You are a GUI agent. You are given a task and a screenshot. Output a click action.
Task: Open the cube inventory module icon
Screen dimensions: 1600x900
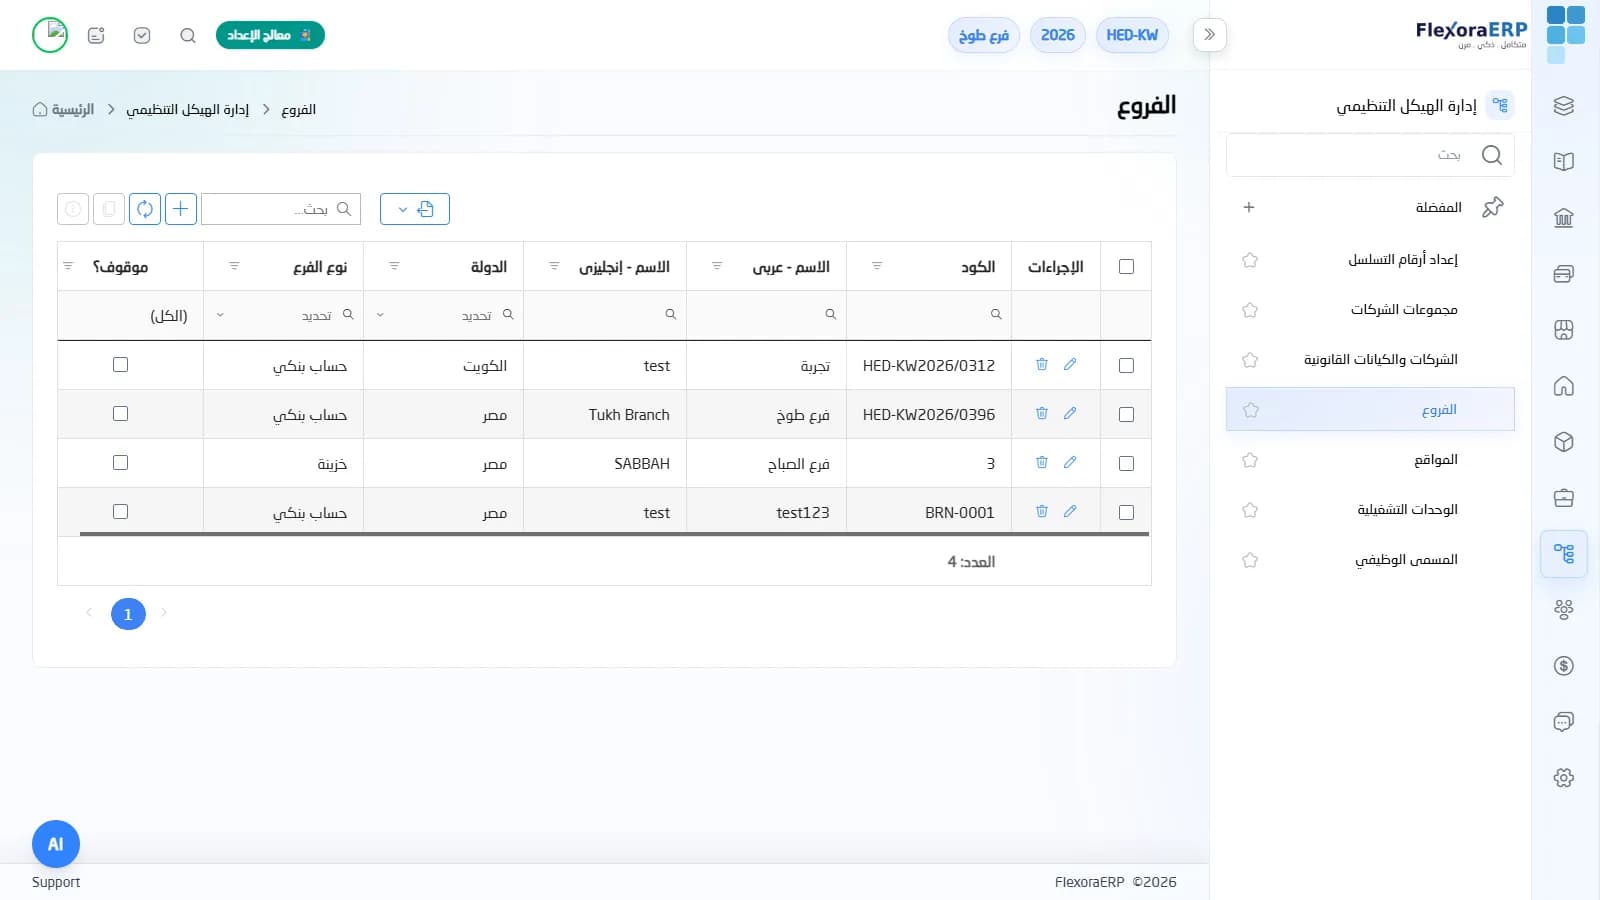click(x=1564, y=442)
